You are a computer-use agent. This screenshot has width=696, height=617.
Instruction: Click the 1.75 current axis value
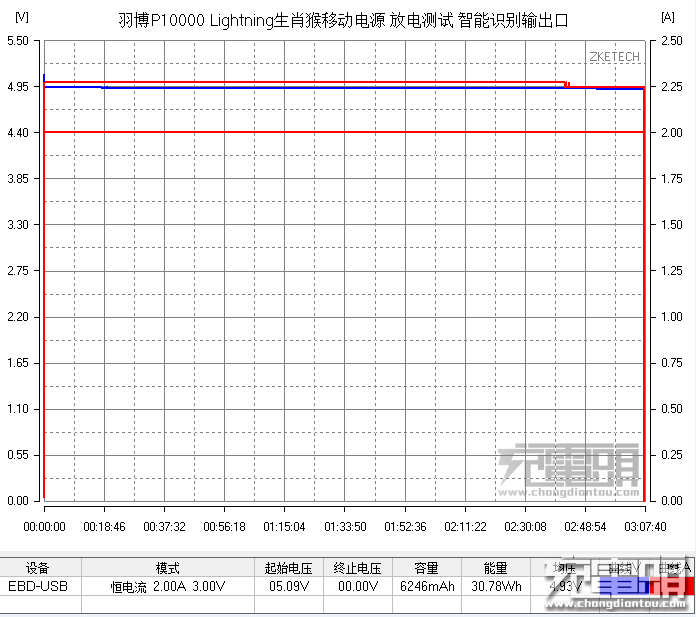672,179
